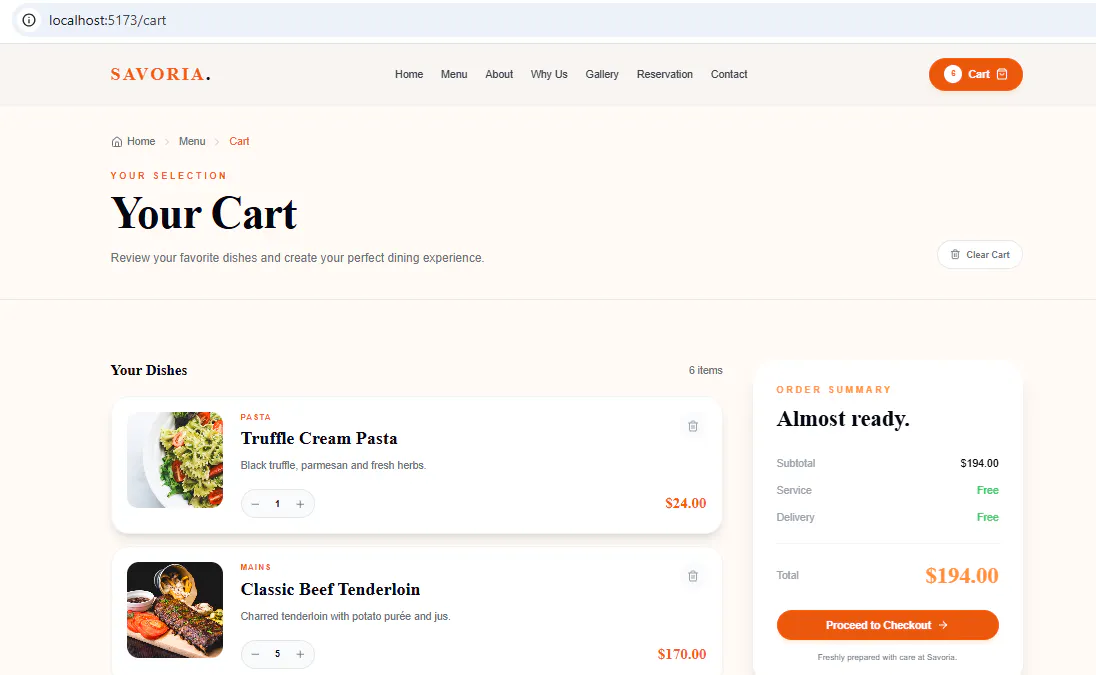Click the MAINS category label
The height and width of the screenshot is (675, 1096).
point(255,567)
